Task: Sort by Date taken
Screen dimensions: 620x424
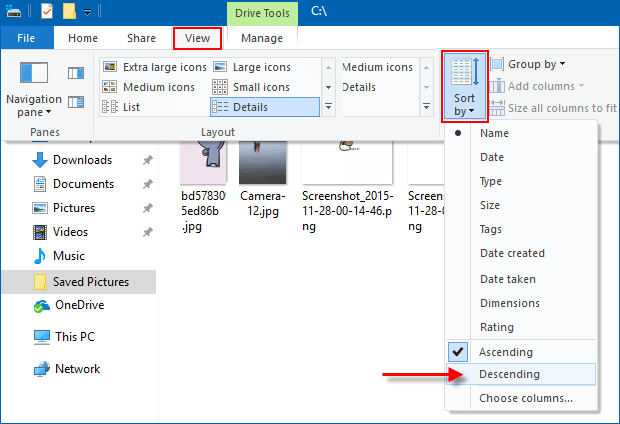Action: 507,279
